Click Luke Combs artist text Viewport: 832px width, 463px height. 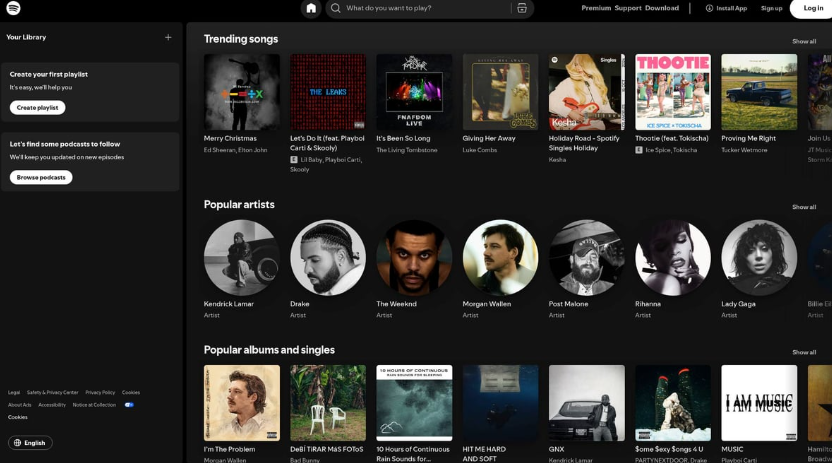[x=480, y=150]
